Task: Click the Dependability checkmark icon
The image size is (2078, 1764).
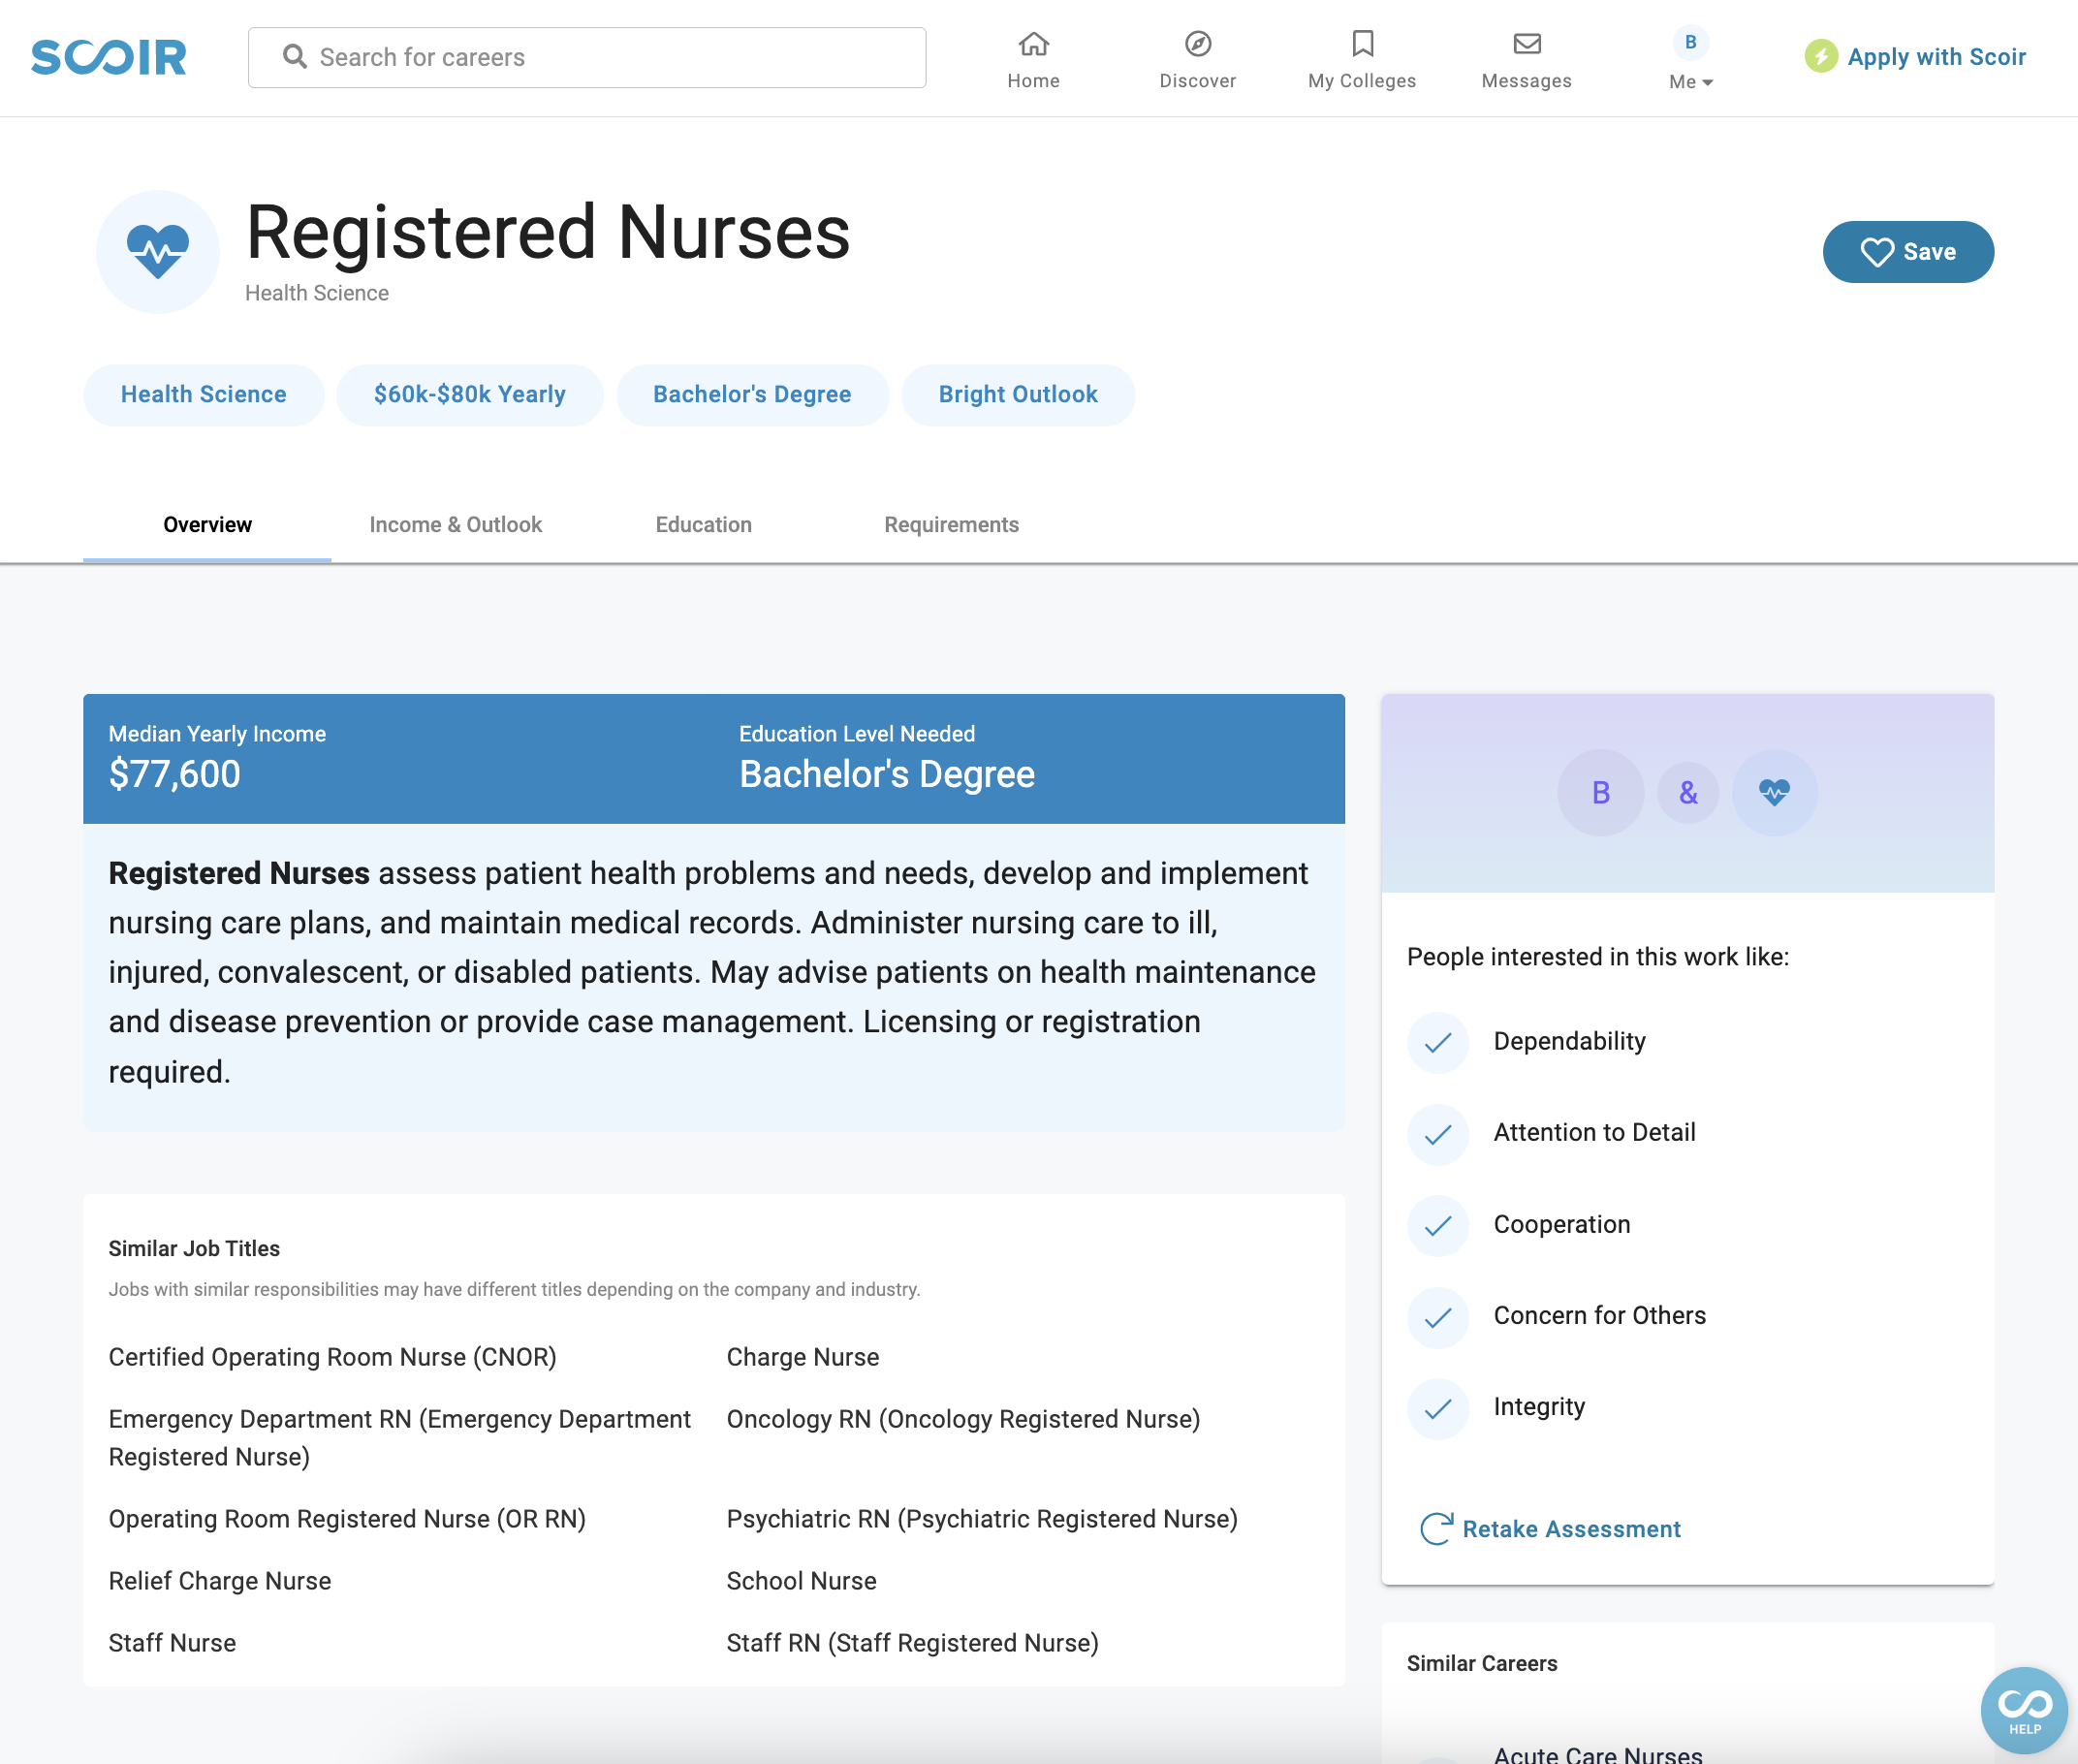Action: (x=1437, y=1043)
